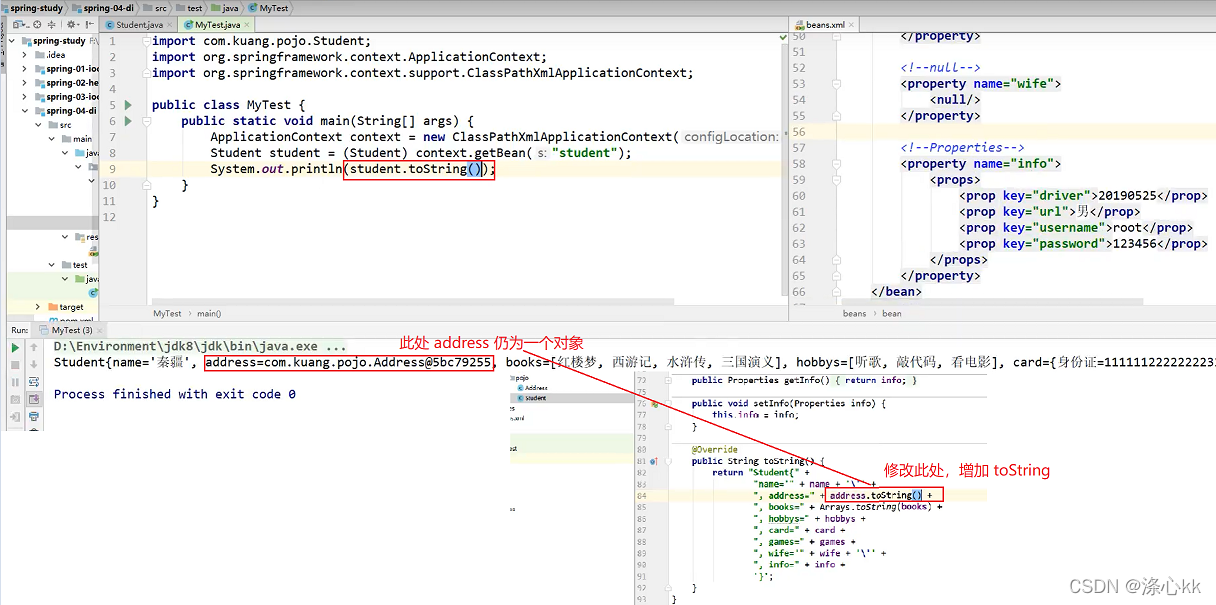This screenshot has height=605, width=1216.
Task: Click the up-the-stack-trace arrow icon
Action: [x=34, y=348]
